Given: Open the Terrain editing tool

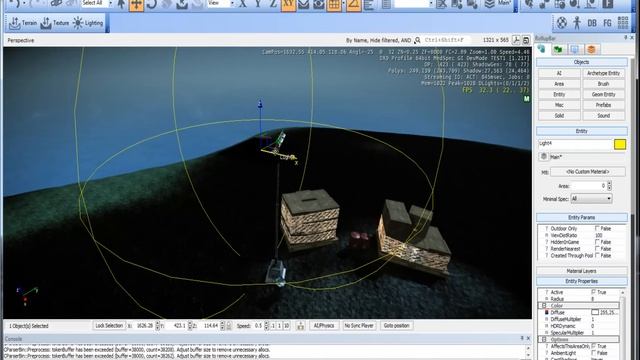Looking at the screenshot, I should [23, 23].
